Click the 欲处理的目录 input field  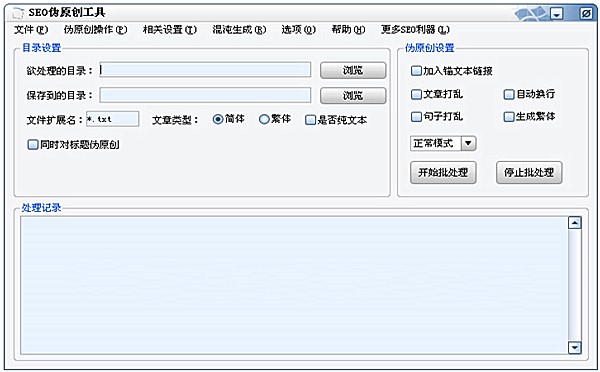coord(205,70)
